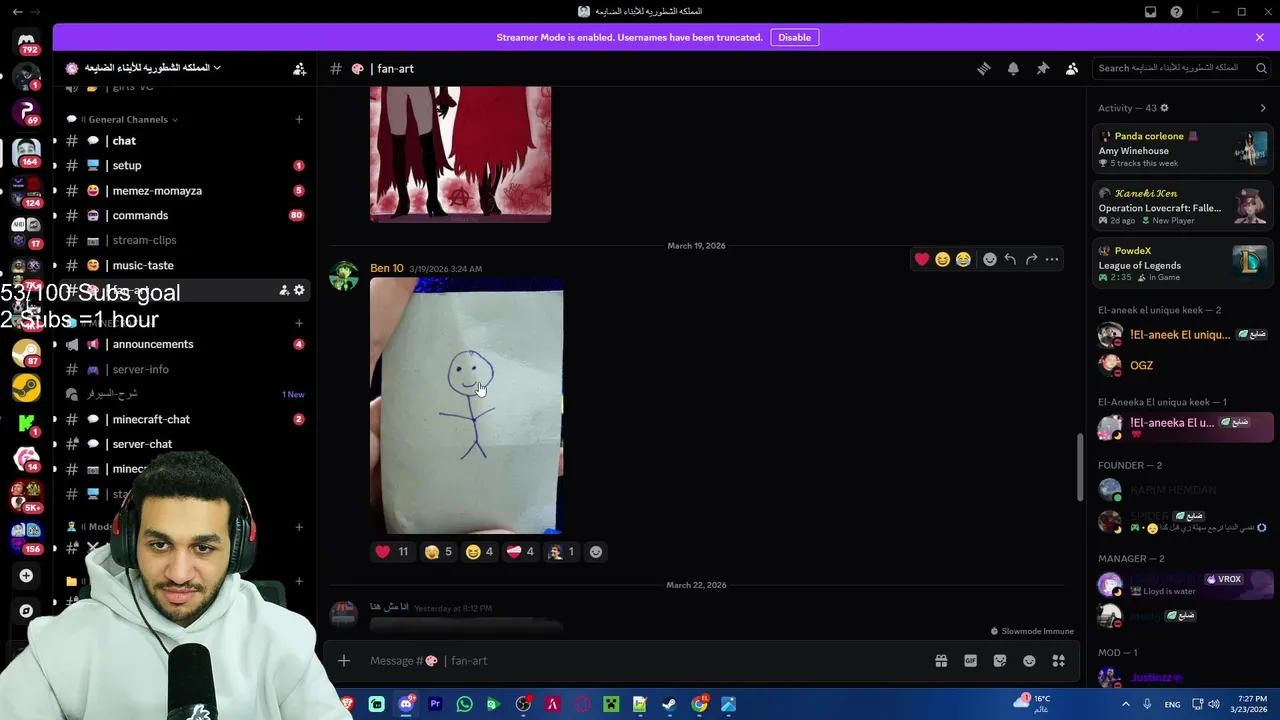This screenshot has width=1280, height=720.
Task: Invite people icon next to server name
Action: tap(299, 69)
